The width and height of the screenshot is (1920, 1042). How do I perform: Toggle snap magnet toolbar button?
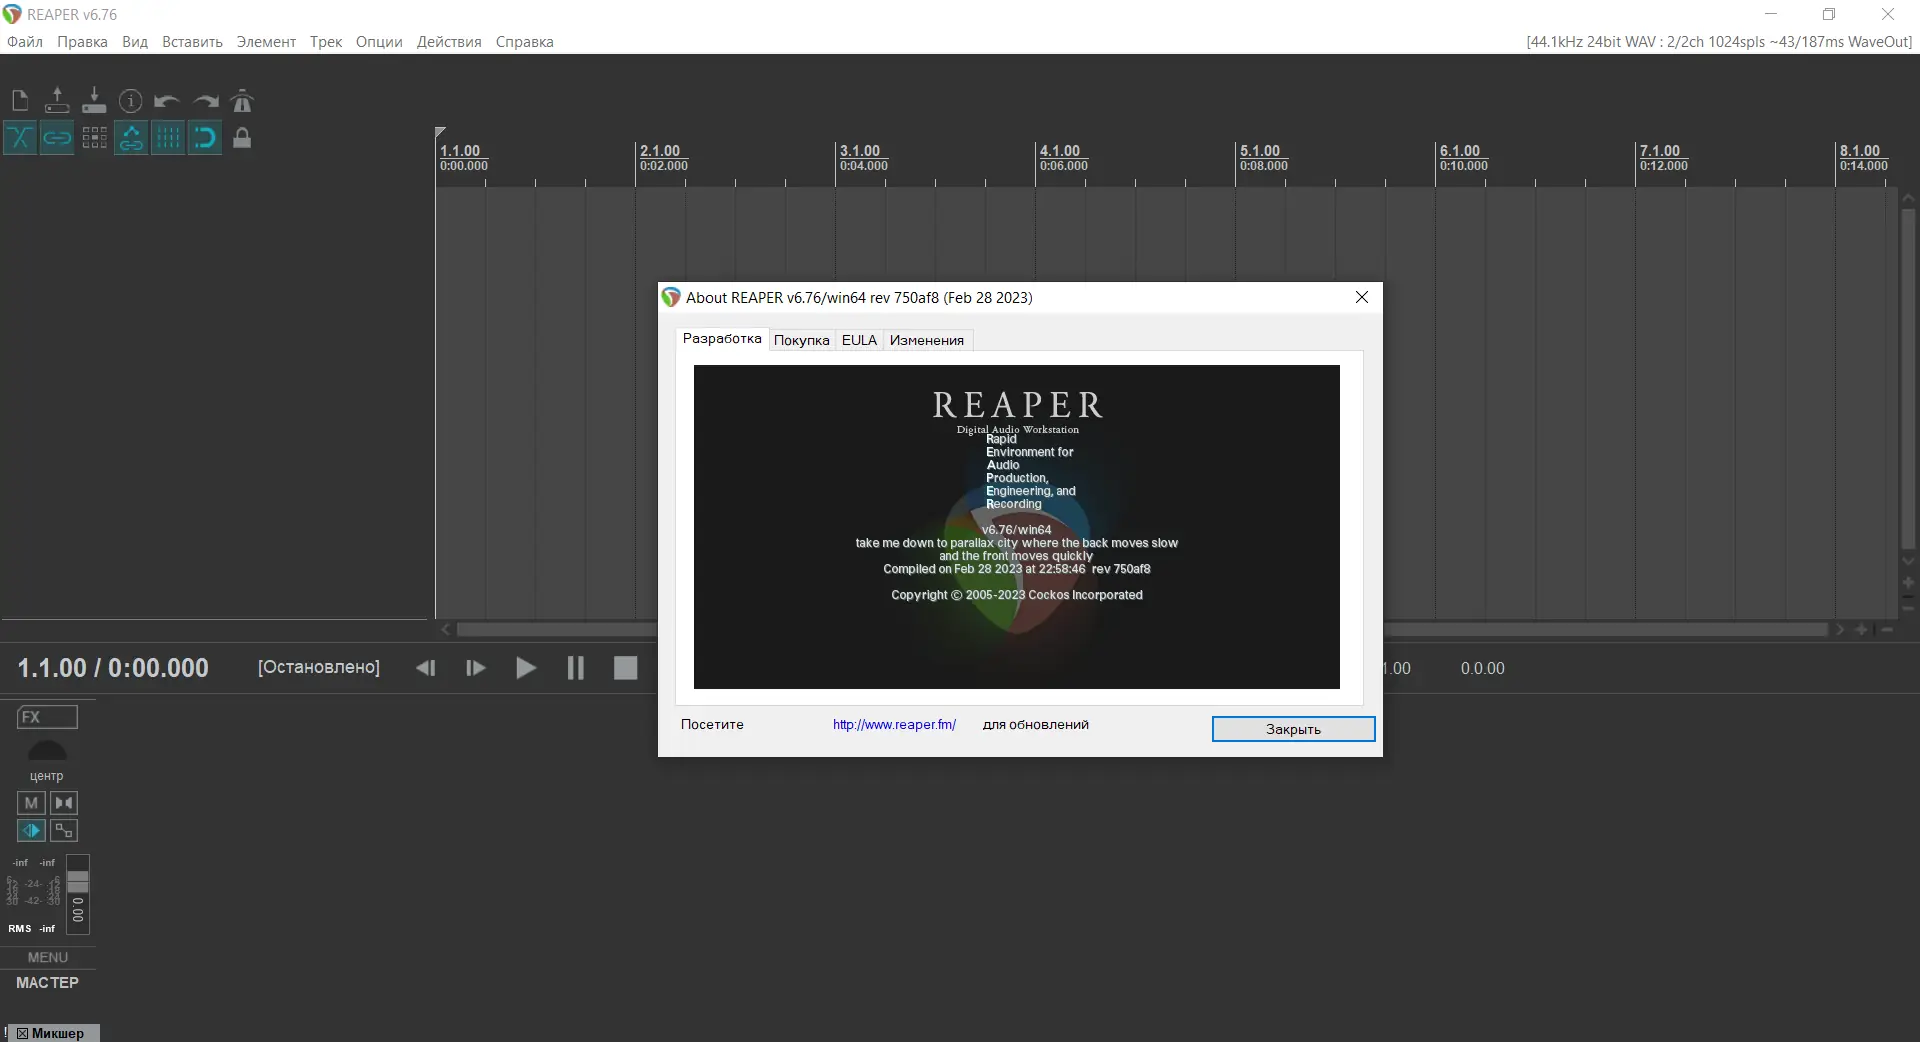click(205, 138)
